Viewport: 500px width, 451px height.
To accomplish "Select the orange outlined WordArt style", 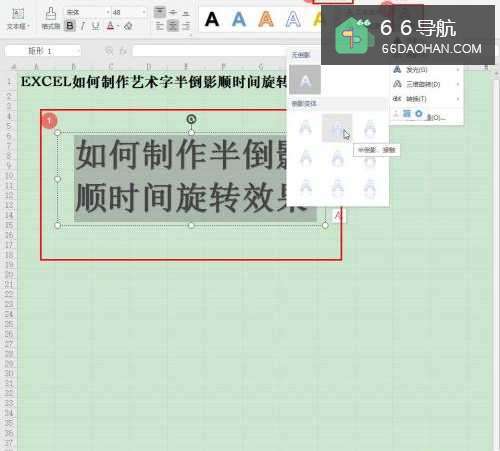I will tap(266, 19).
